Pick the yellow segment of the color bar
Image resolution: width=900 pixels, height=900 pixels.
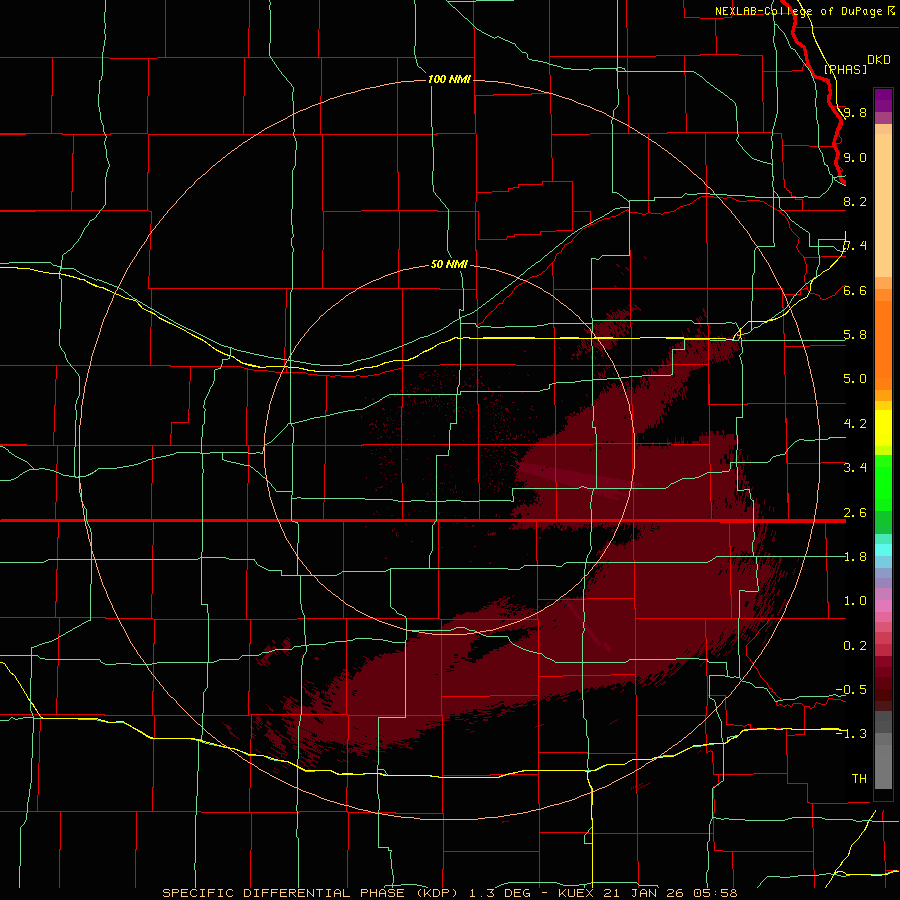click(x=883, y=428)
